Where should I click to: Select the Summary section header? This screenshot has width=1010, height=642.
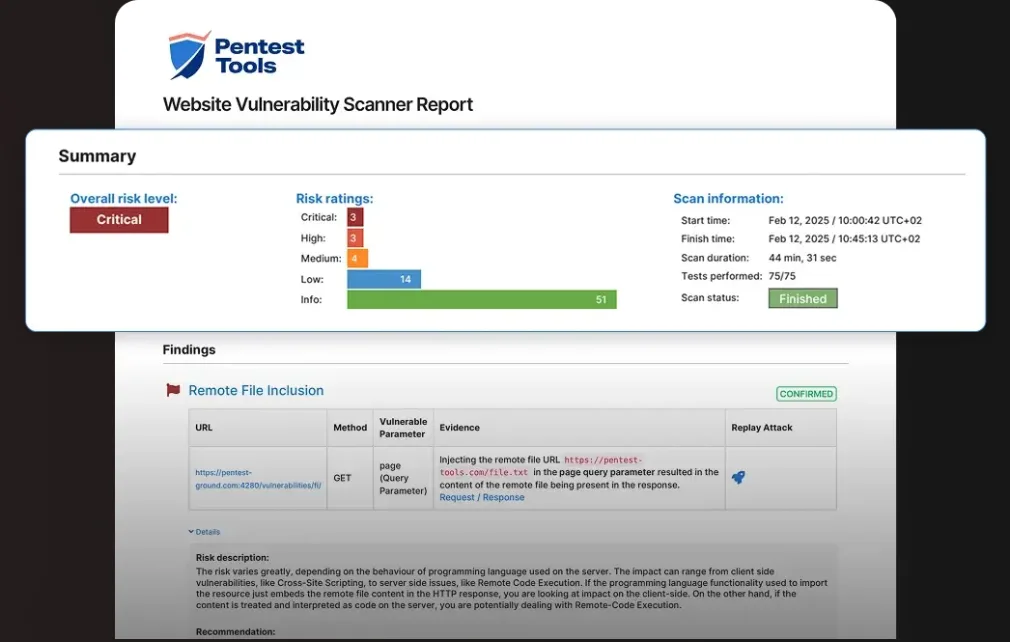click(97, 155)
